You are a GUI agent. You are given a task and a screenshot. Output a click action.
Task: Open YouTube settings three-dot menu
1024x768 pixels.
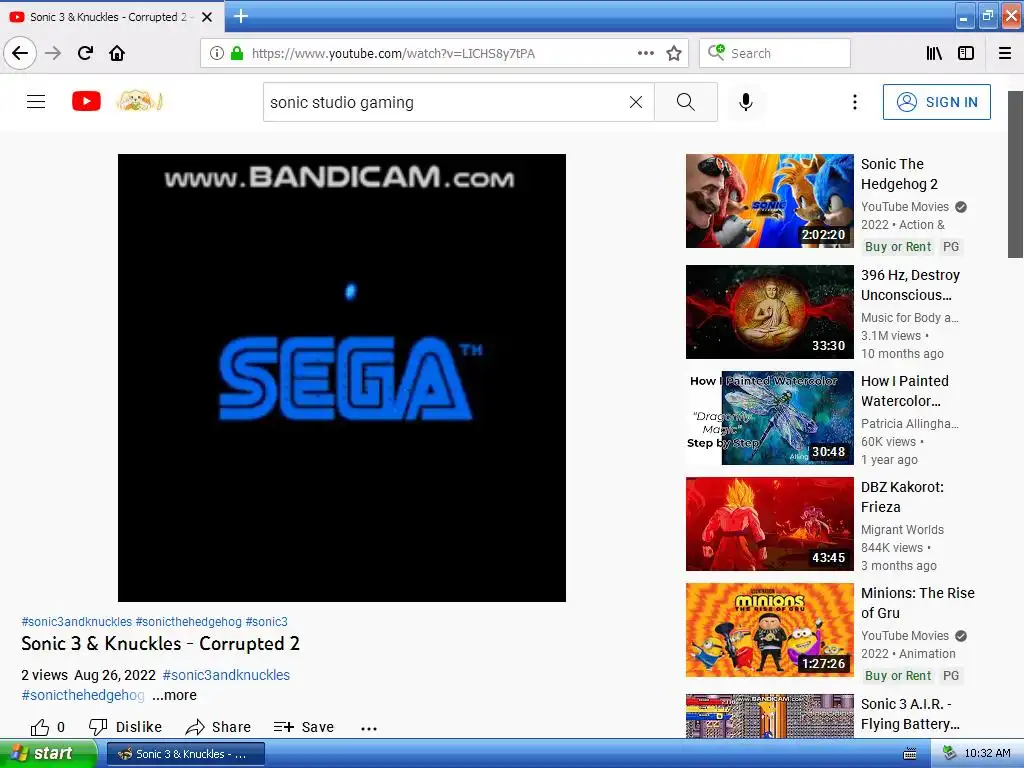point(854,102)
